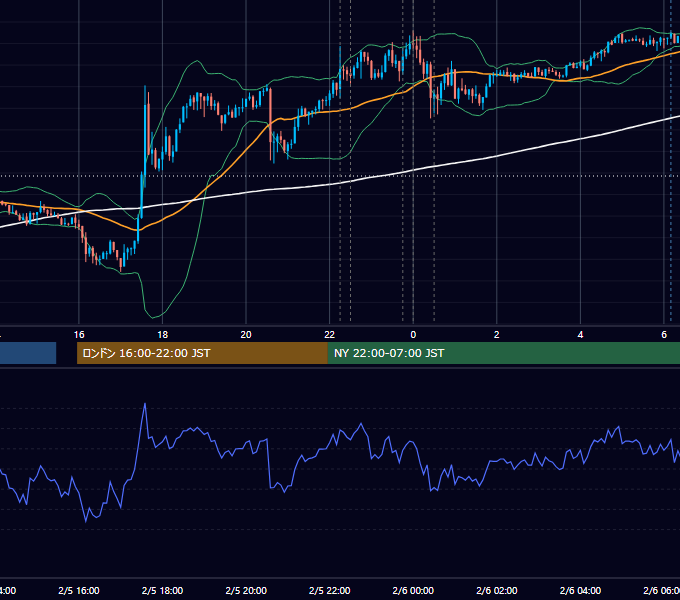Click the 6 hour label on the price chart axis

click(x=664, y=335)
